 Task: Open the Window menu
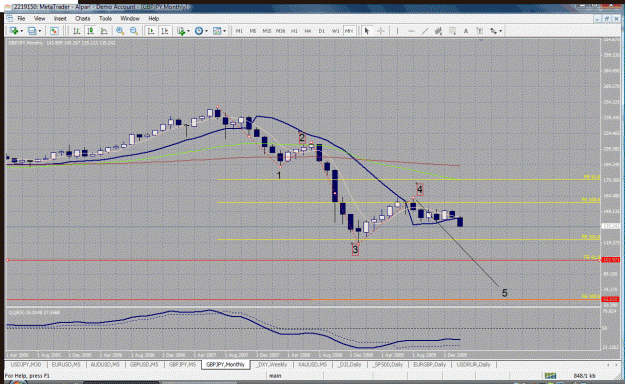(x=130, y=18)
